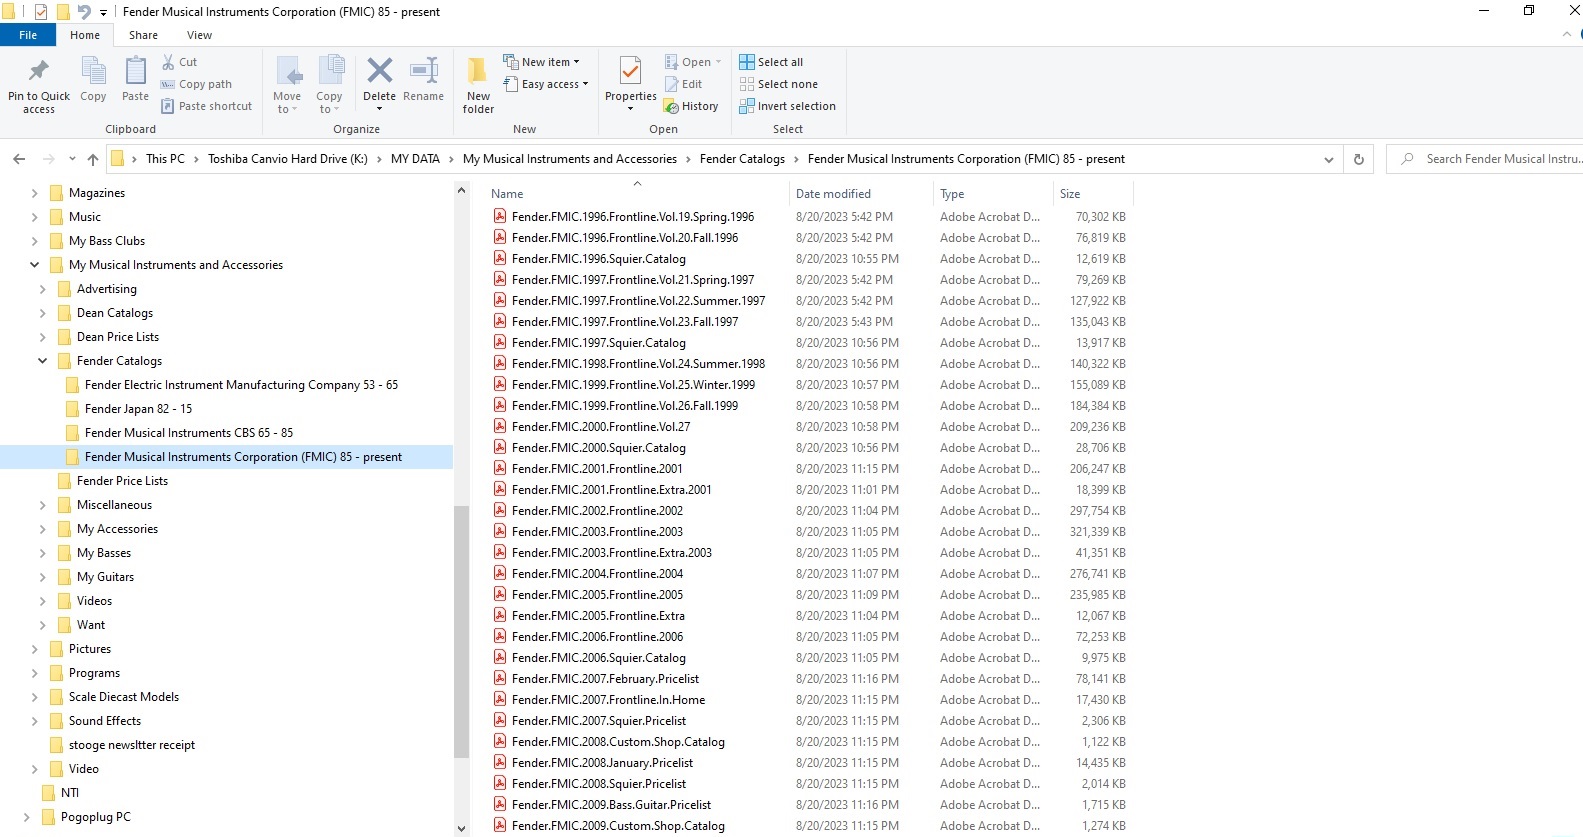Create a New folder from the ribbon
Screen dimensions: 1583x837
[x=478, y=85]
